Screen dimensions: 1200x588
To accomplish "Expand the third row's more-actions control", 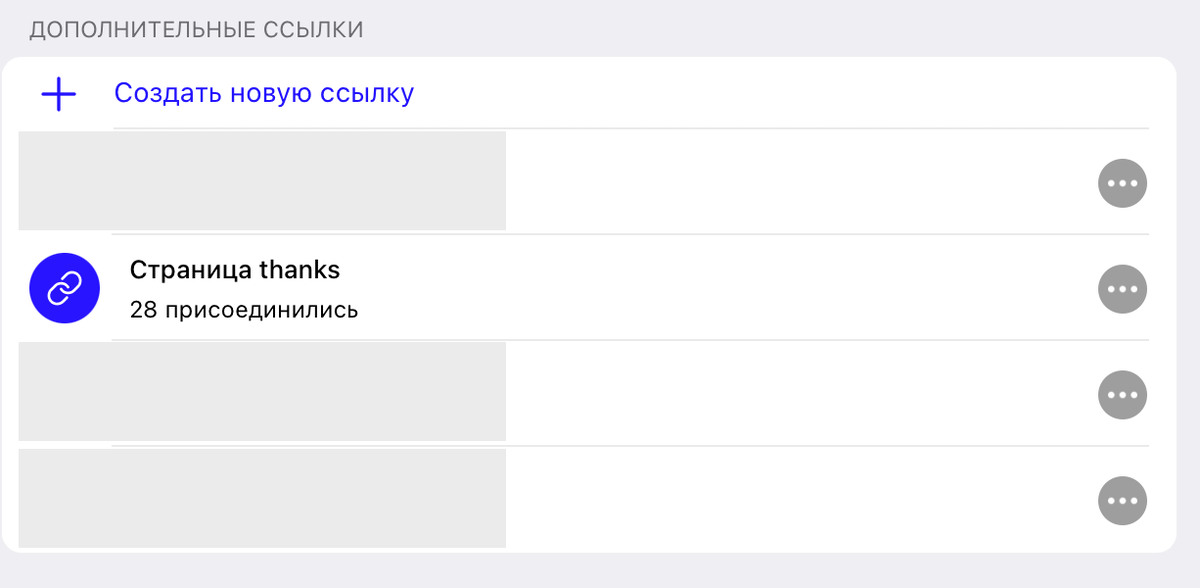I will pos(1122,395).
